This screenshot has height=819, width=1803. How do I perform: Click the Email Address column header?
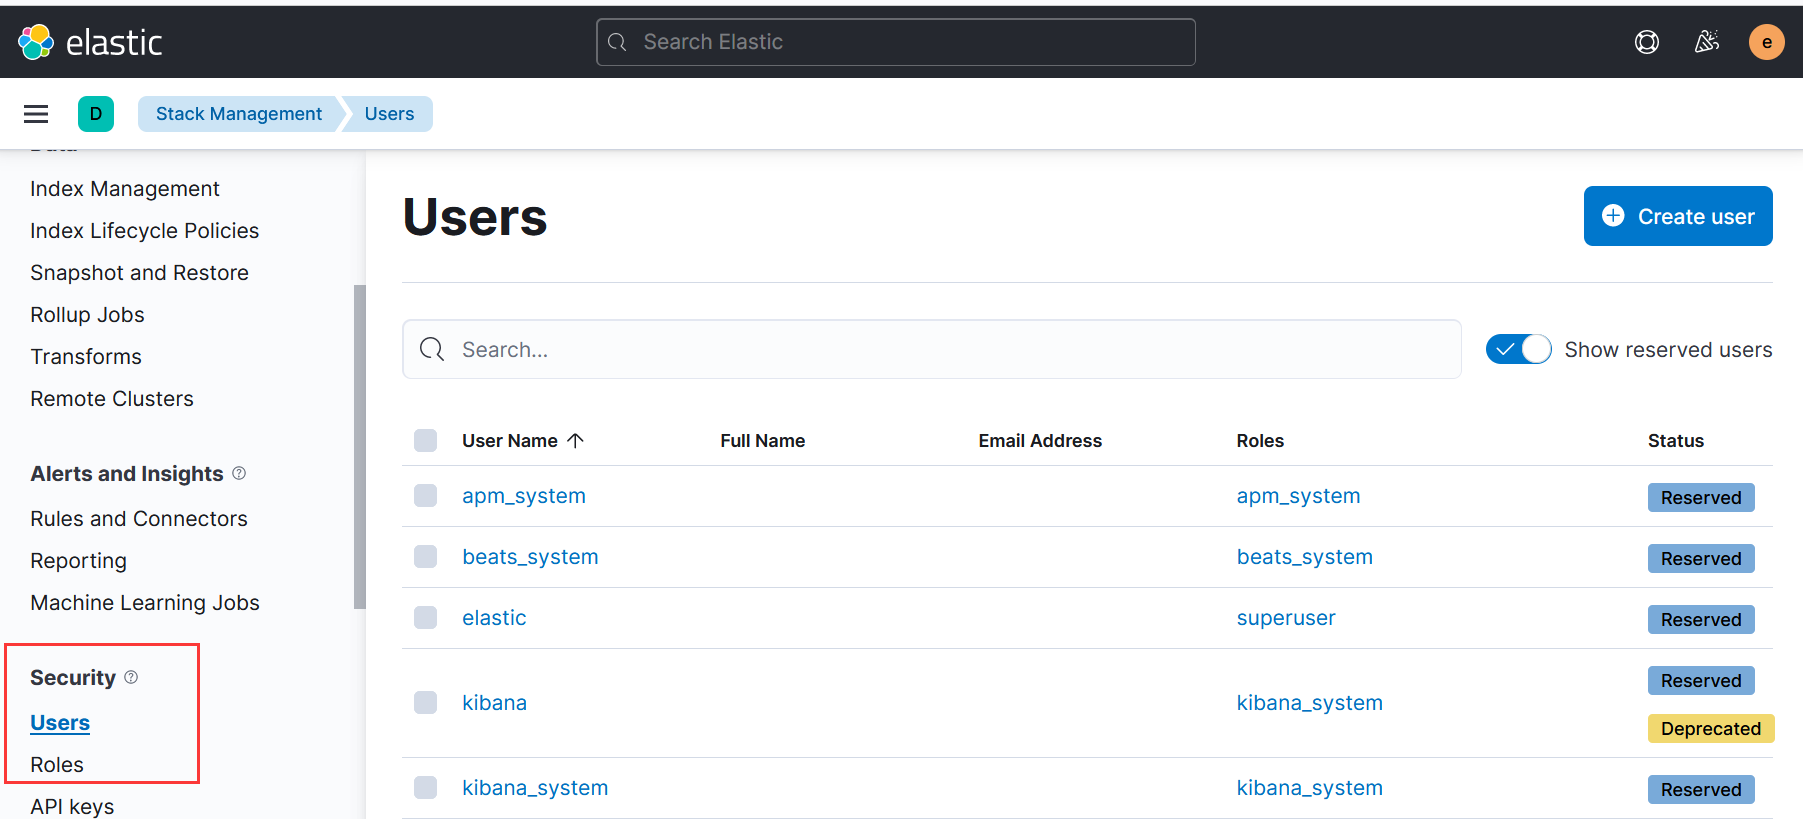click(x=1040, y=441)
